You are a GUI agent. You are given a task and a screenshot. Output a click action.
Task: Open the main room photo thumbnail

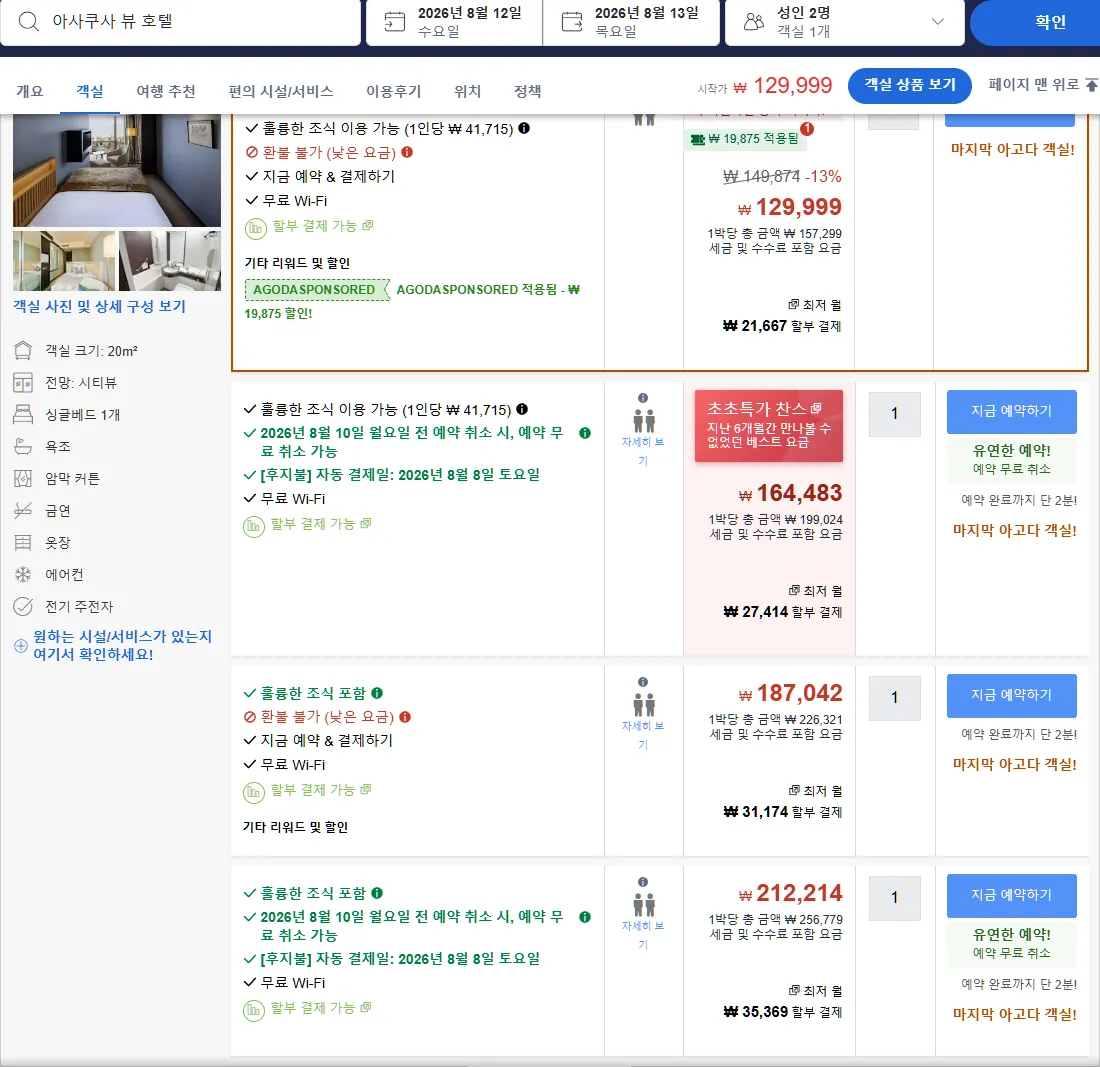coord(116,170)
